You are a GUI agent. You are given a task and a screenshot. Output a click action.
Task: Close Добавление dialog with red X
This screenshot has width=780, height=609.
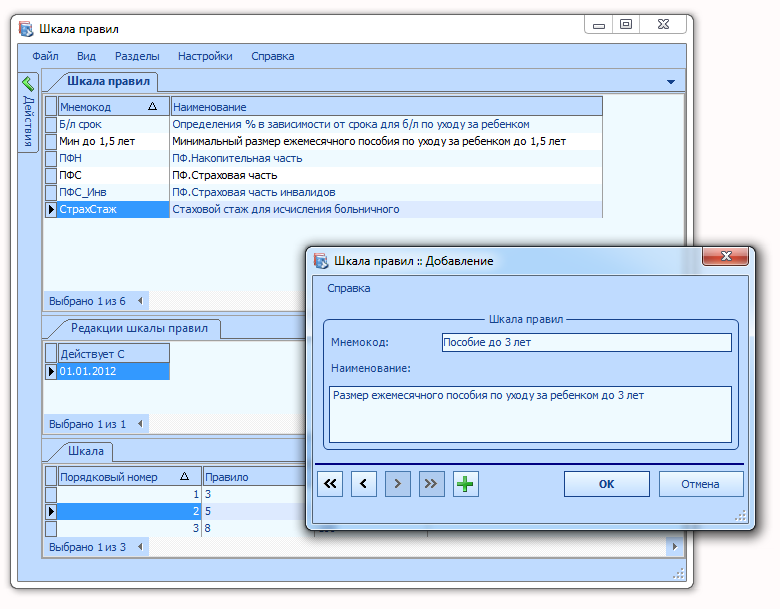(x=726, y=256)
